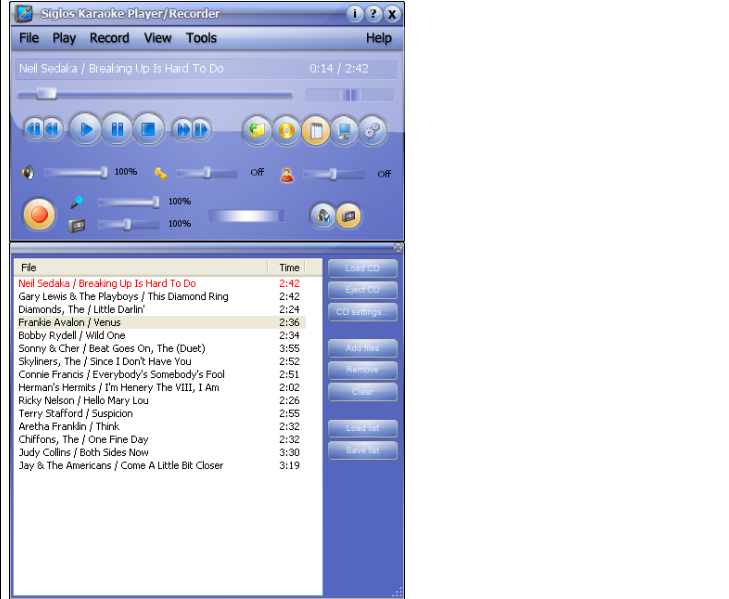Select Aretha Franklin / Think
The image size is (729, 599).
(161, 426)
